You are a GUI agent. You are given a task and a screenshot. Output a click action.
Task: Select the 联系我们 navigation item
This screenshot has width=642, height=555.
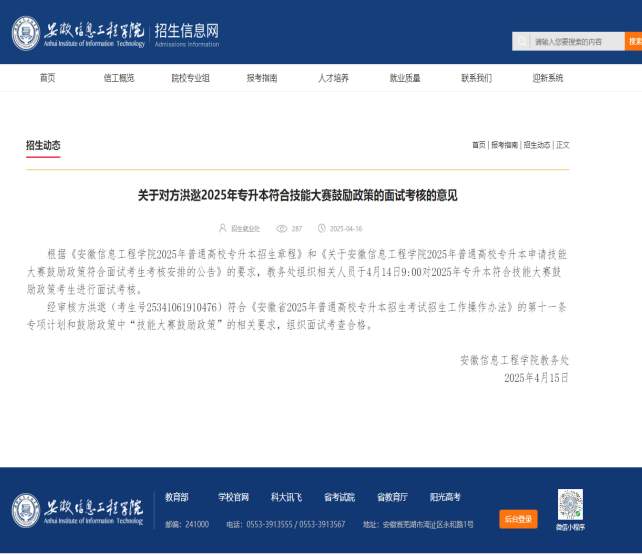point(476,78)
